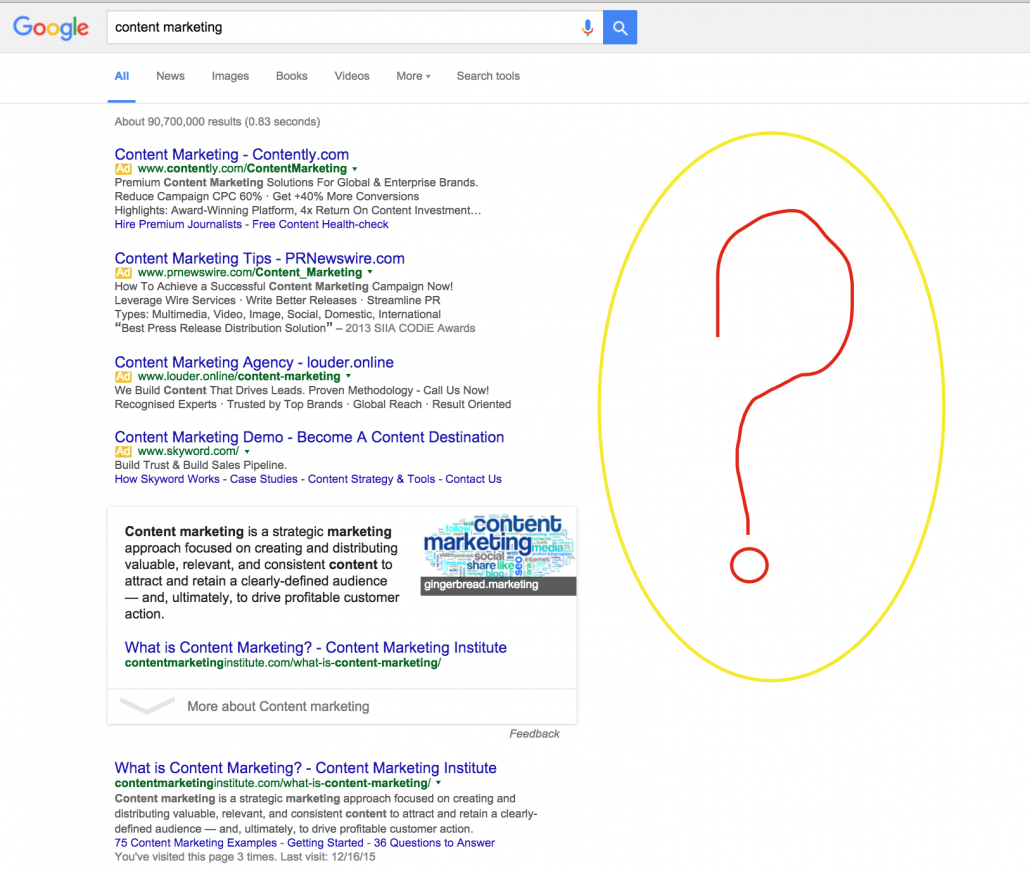
Task: Open the More menu in the tab bar
Action: pos(413,76)
